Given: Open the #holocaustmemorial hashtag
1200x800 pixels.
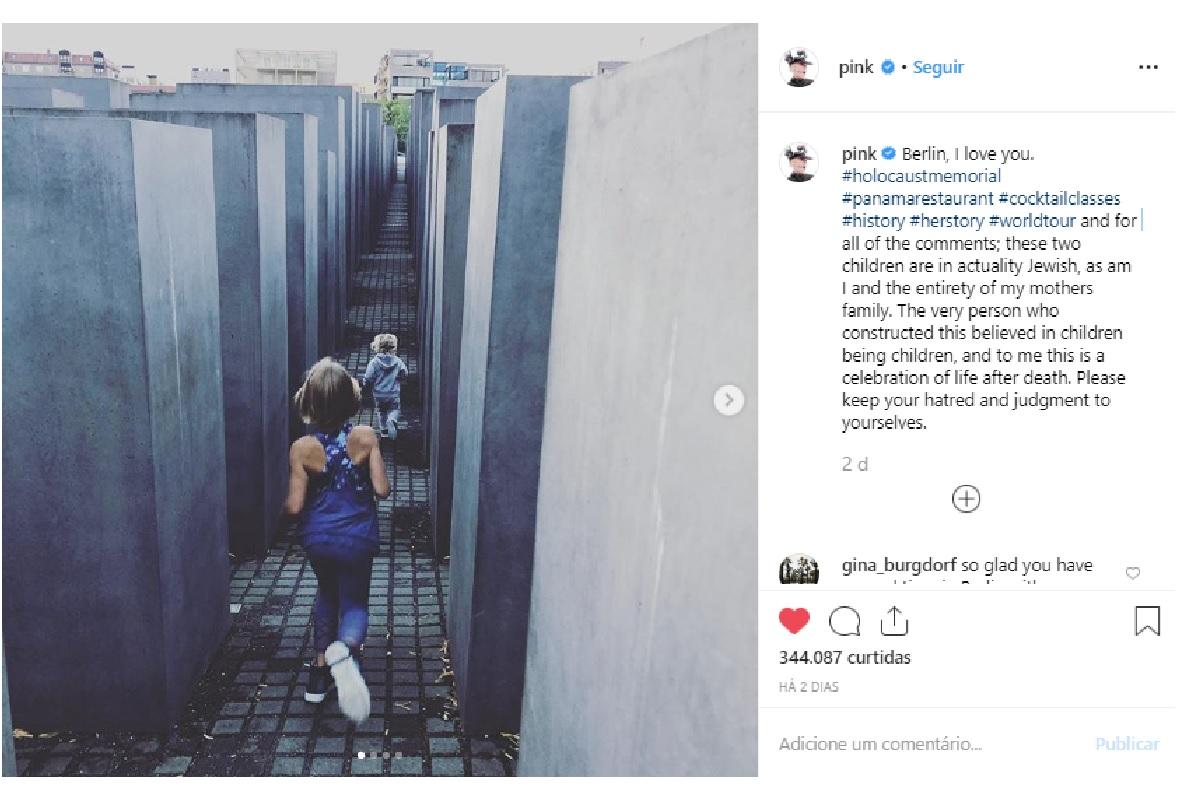Looking at the screenshot, I should coord(921,176).
